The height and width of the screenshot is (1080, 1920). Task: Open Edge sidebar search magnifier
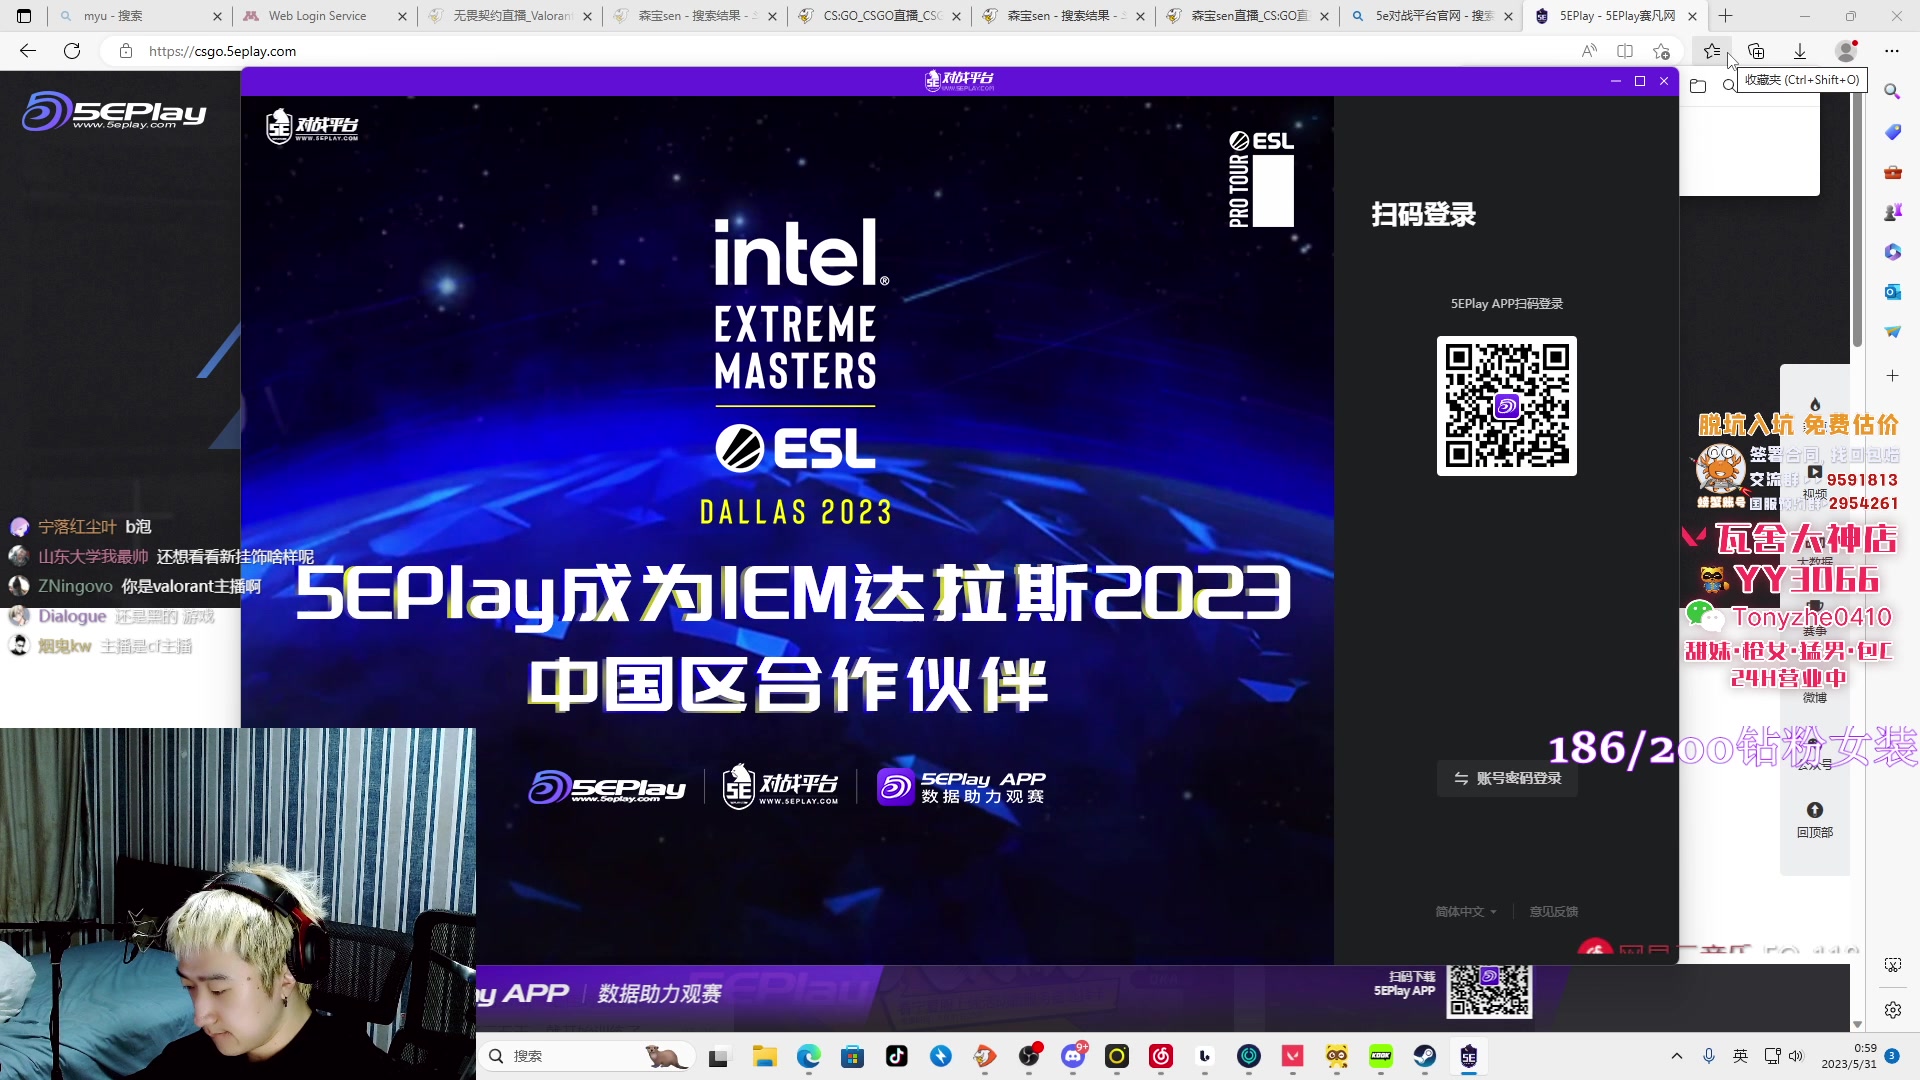[x=1892, y=91]
